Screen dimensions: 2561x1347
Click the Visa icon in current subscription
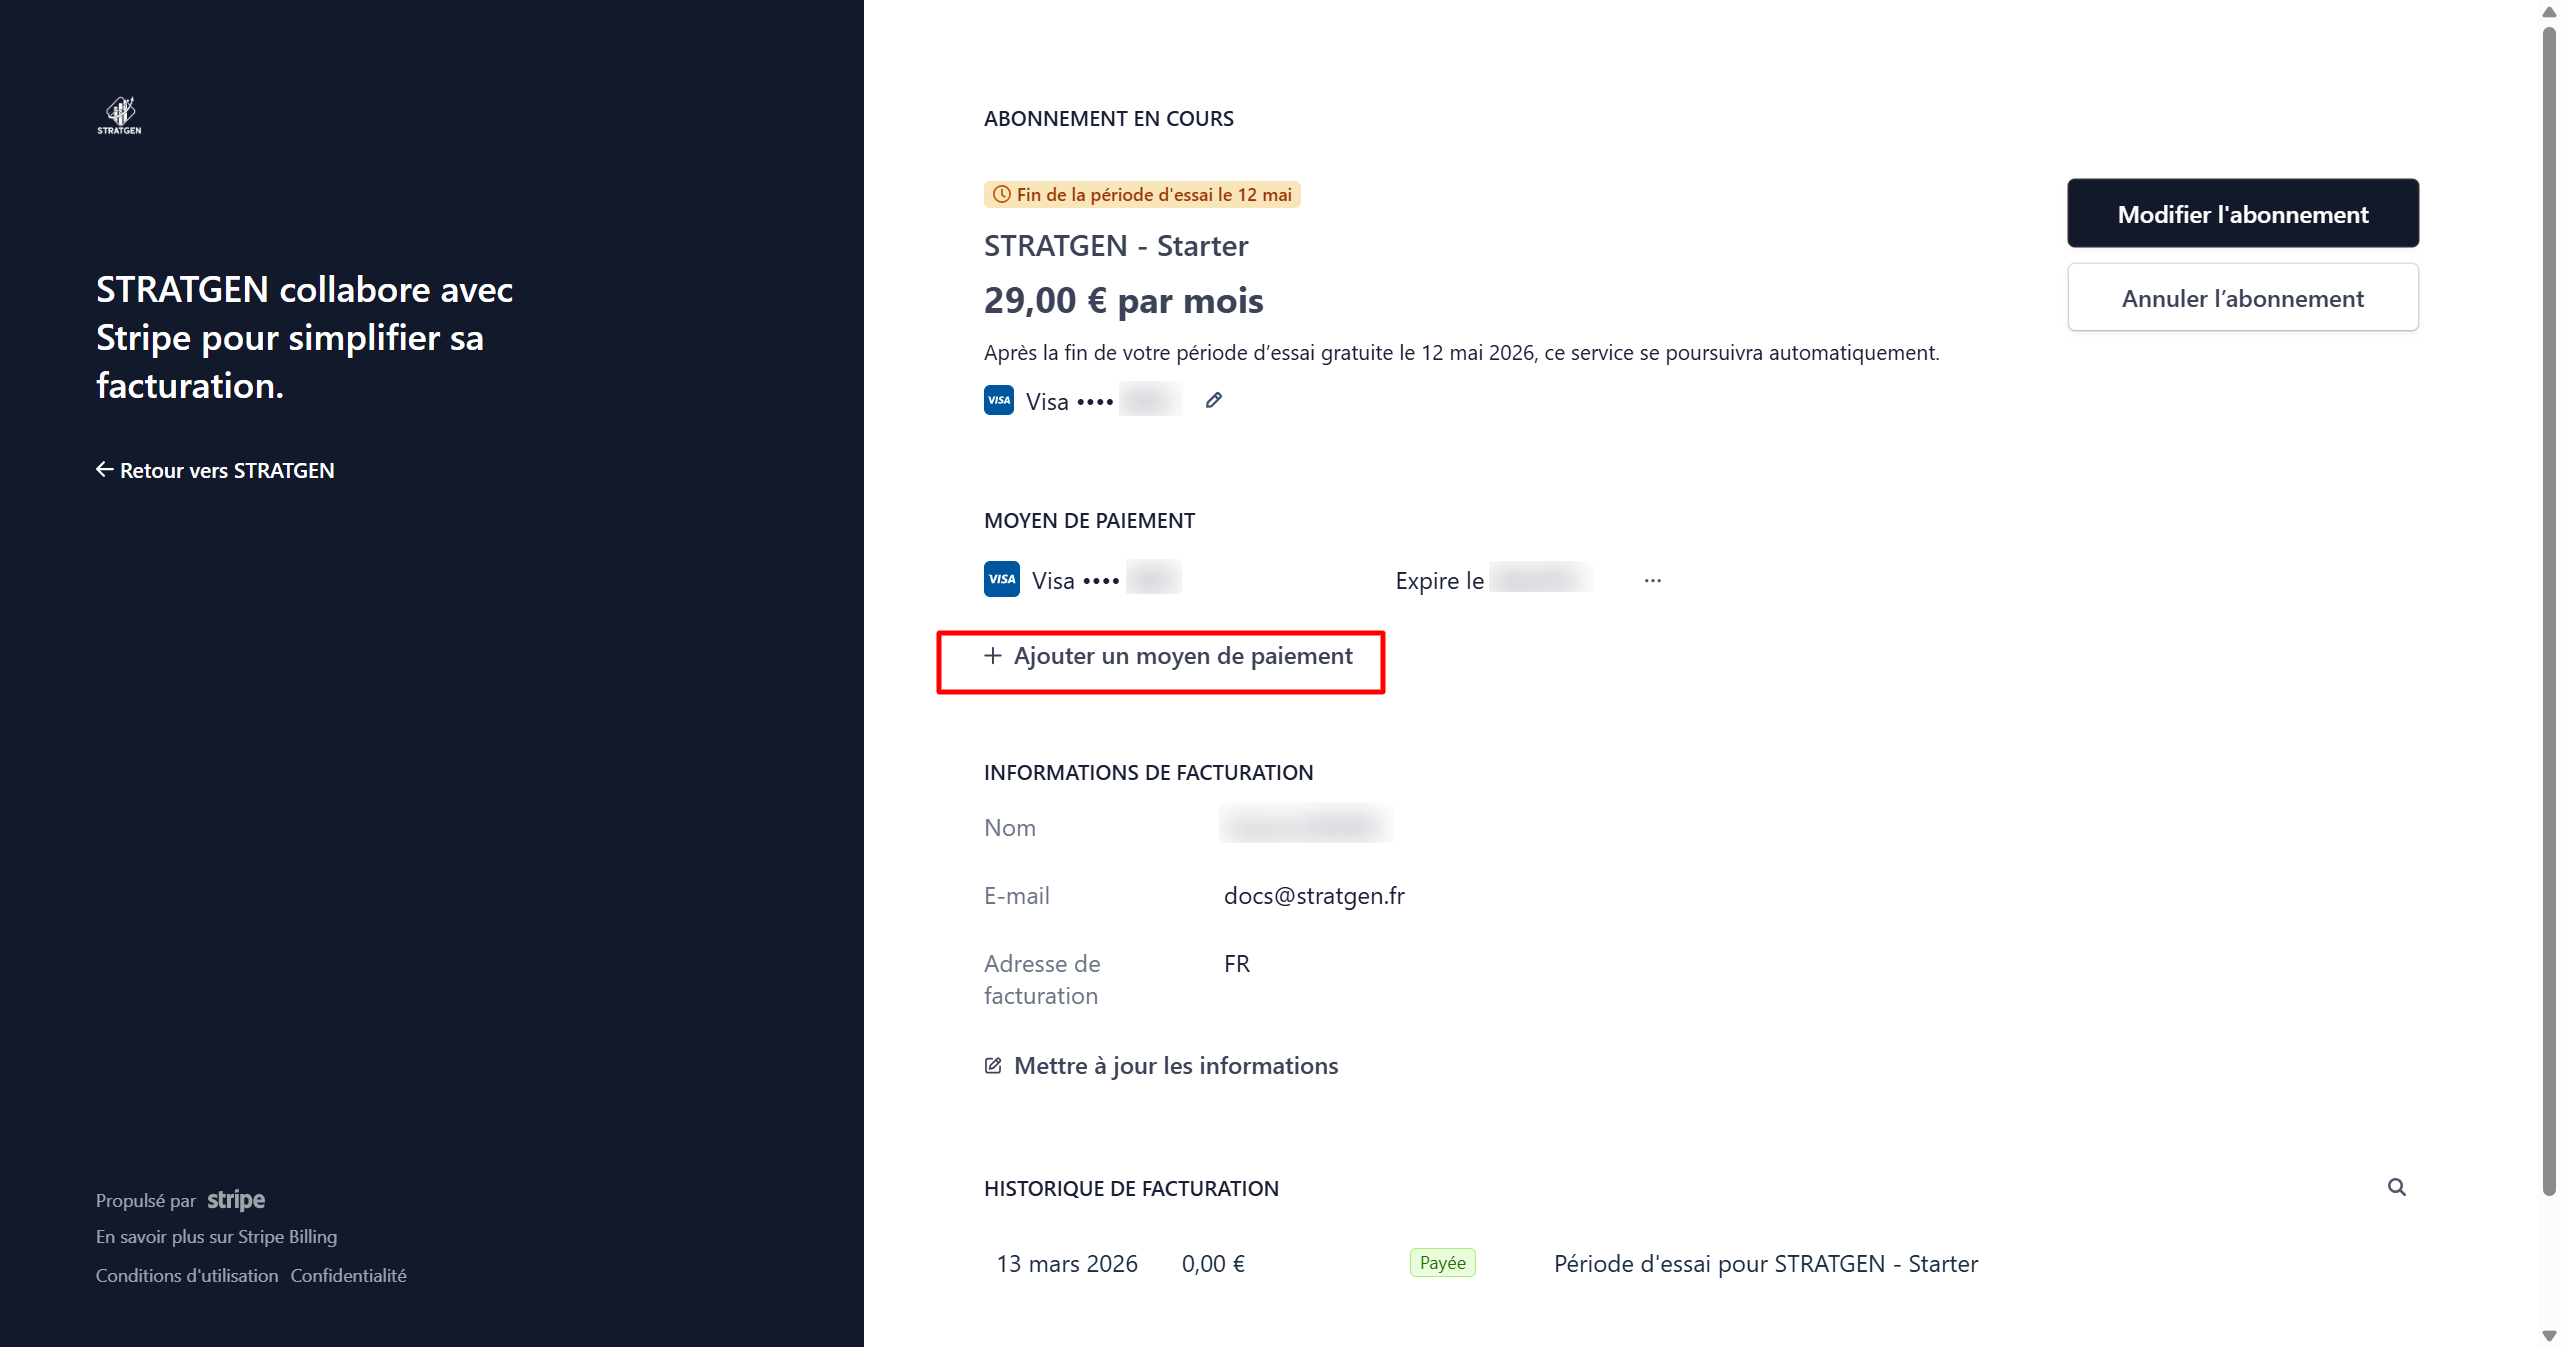pos(998,400)
